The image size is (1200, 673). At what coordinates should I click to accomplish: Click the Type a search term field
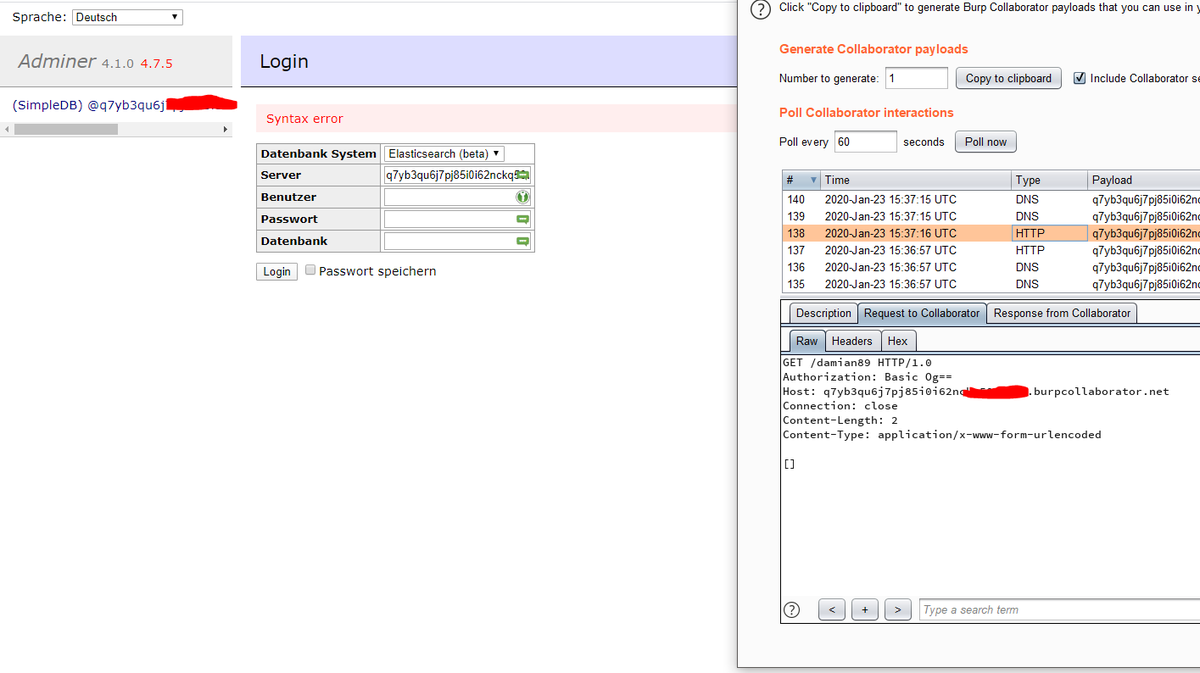click(1059, 609)
